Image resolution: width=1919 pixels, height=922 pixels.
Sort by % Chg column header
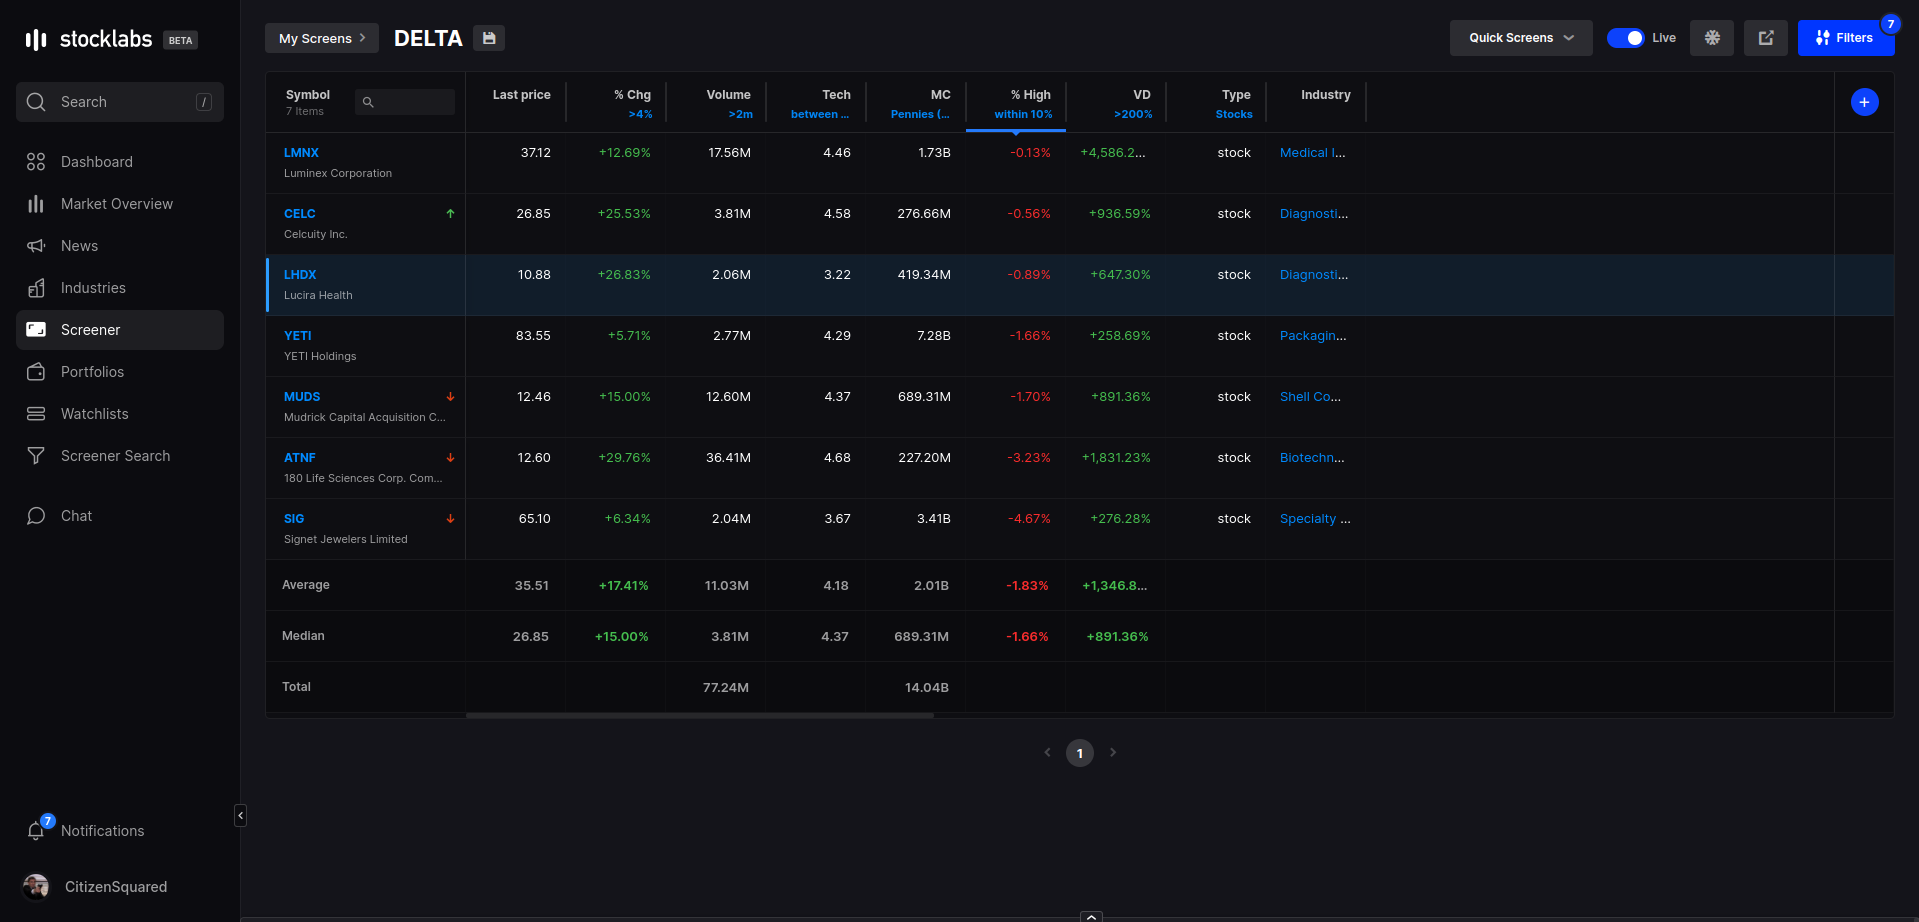pos(632,95)
